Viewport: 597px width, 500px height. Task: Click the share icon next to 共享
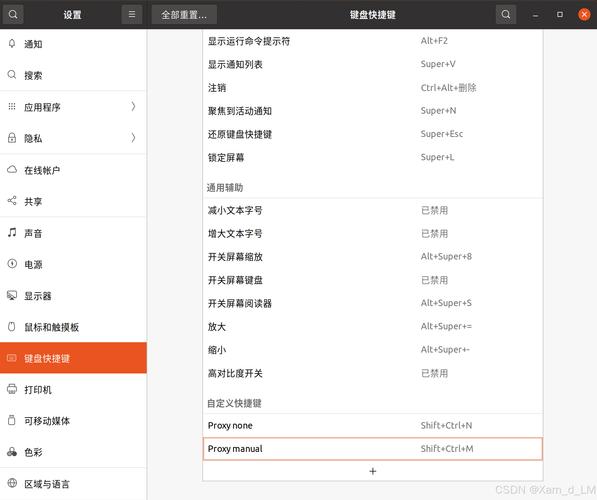point(12,201)
